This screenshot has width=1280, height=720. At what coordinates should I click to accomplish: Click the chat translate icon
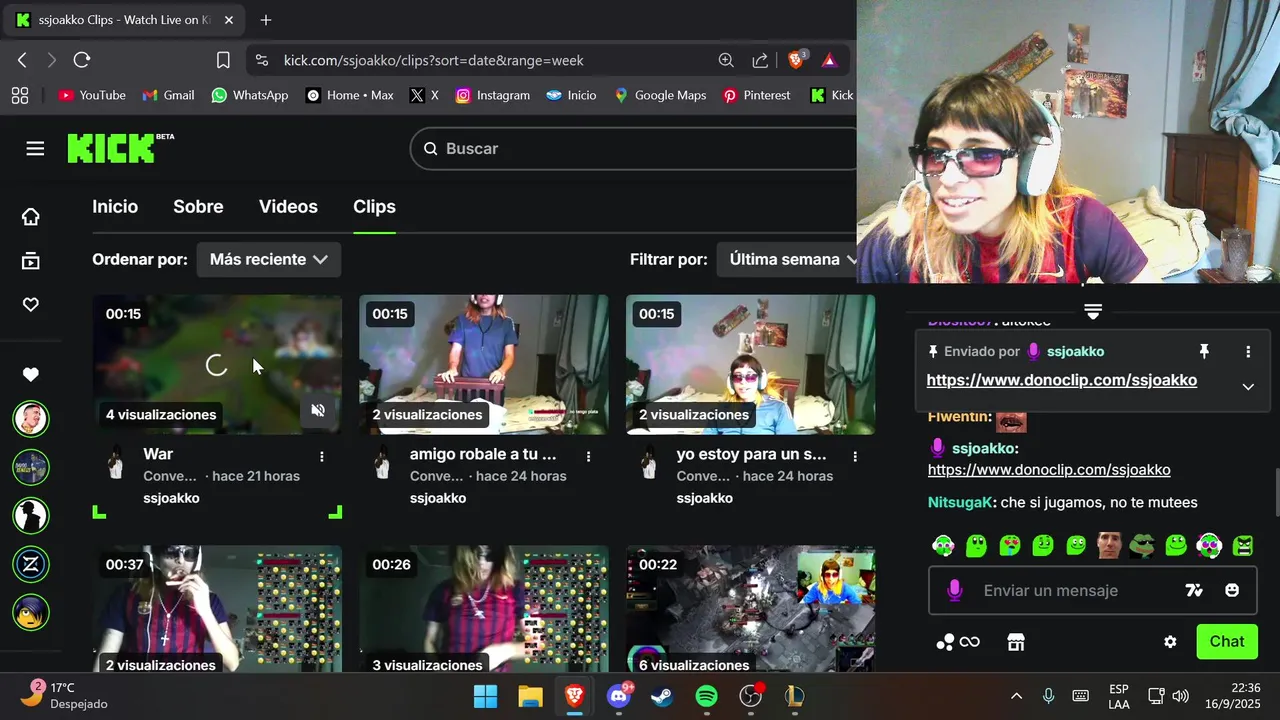click(1194, 590)
